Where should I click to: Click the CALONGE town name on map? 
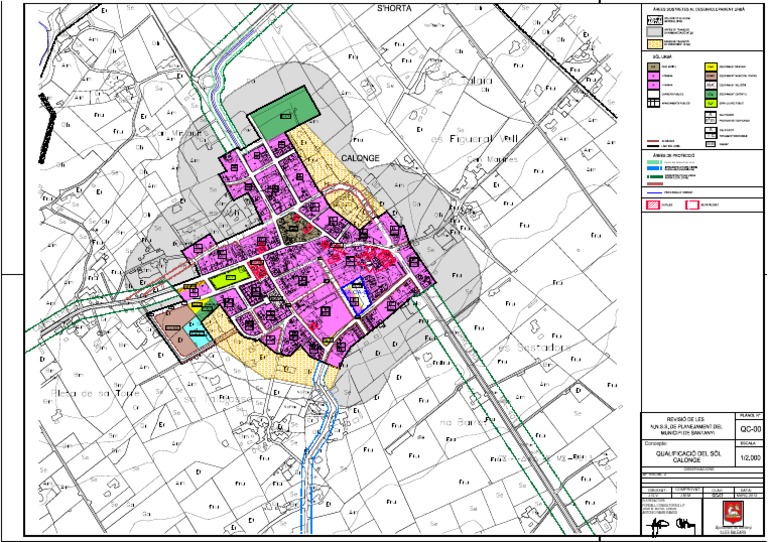click(x=360, y=158)
